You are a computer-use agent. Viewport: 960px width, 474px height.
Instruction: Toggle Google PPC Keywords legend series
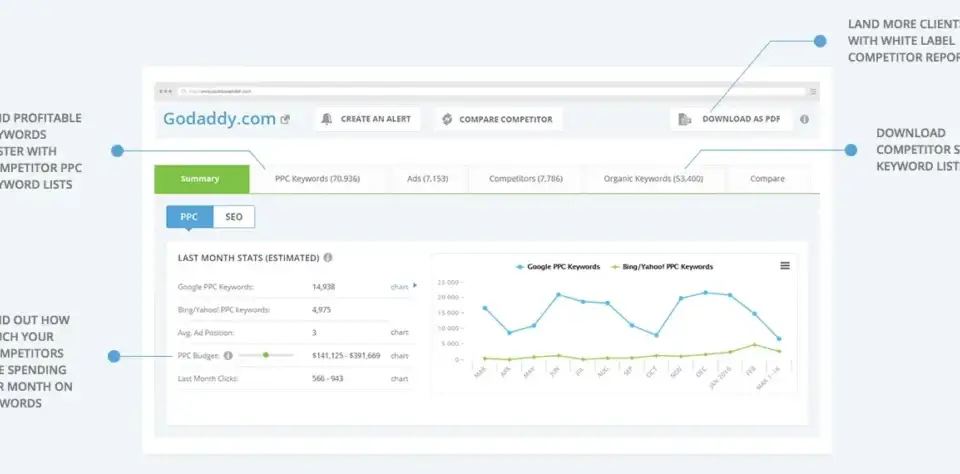tap(557, 266)
